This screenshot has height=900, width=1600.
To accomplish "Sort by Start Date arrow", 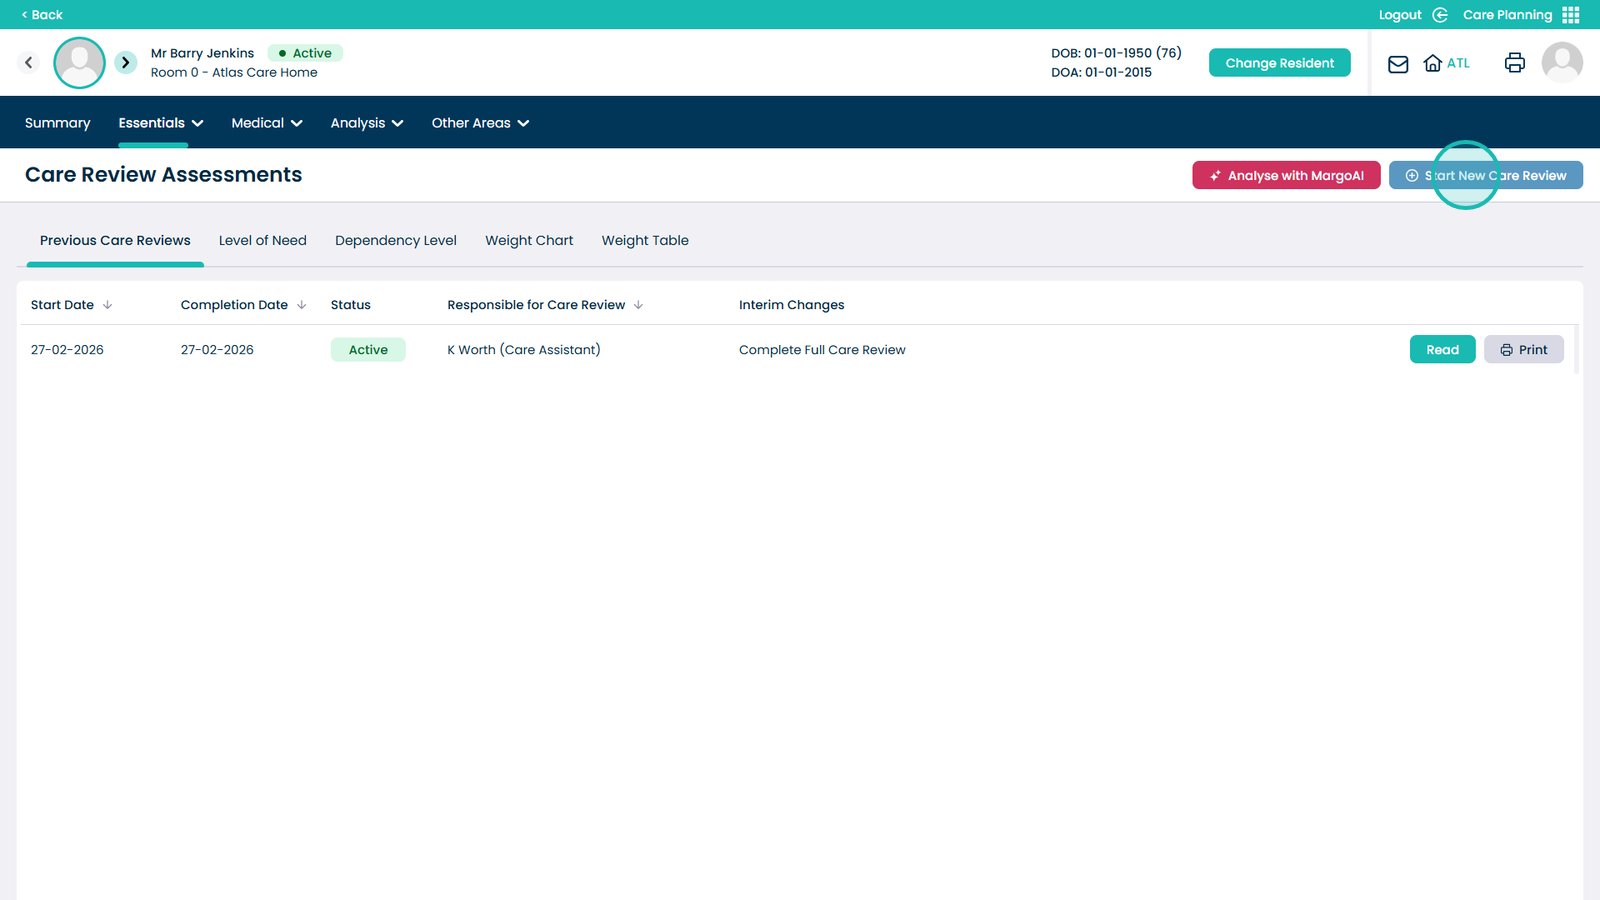I will coord(107,305).
